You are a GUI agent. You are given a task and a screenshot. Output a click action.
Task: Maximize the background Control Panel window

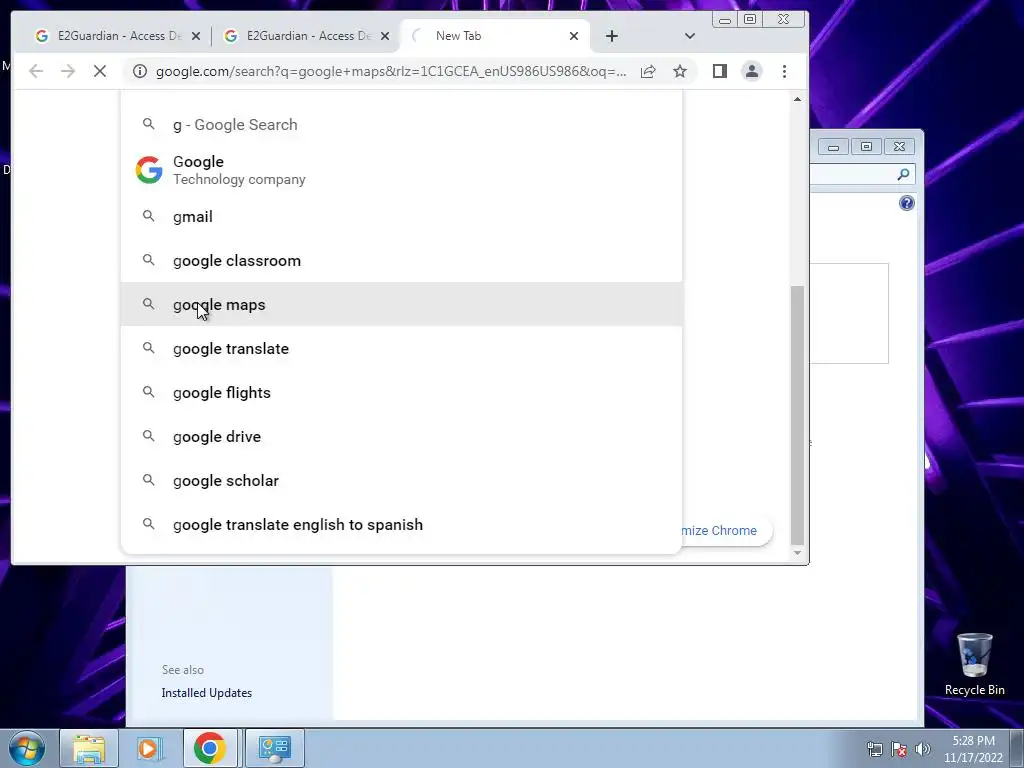[867, 146]
